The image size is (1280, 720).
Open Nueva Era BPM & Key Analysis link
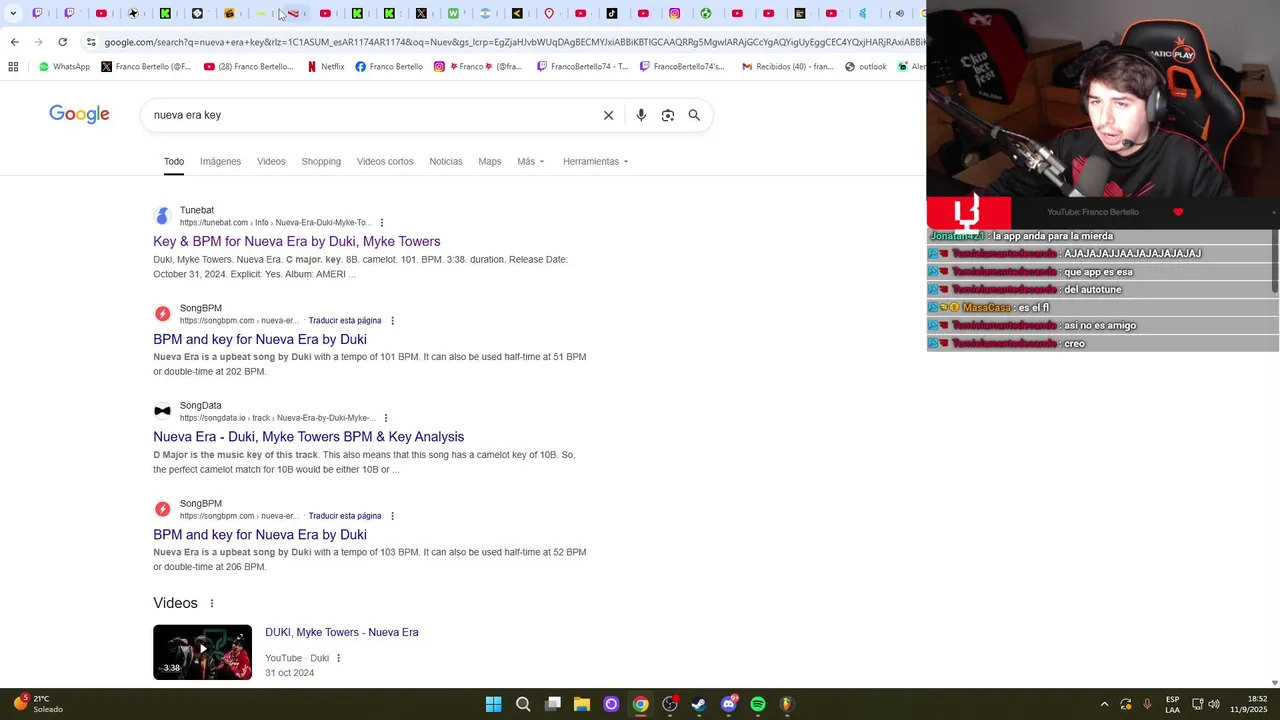tap(309, 437)
